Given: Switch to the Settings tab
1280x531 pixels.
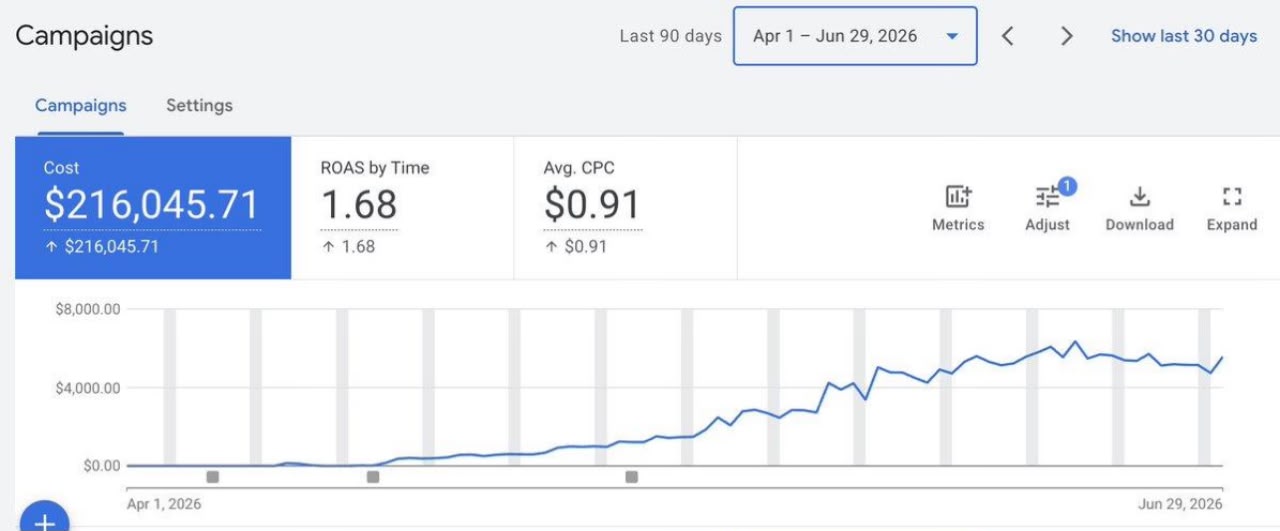Looking at the screenshot, I should (199, 105).
